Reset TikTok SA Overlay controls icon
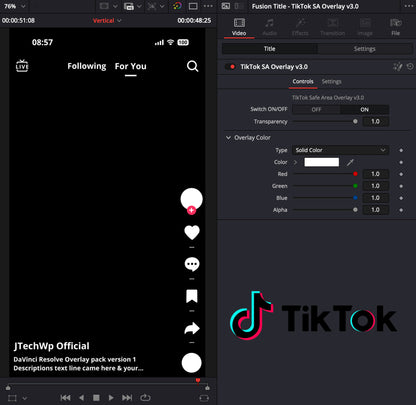The image size is (416, 405). (x=410, y=67)
